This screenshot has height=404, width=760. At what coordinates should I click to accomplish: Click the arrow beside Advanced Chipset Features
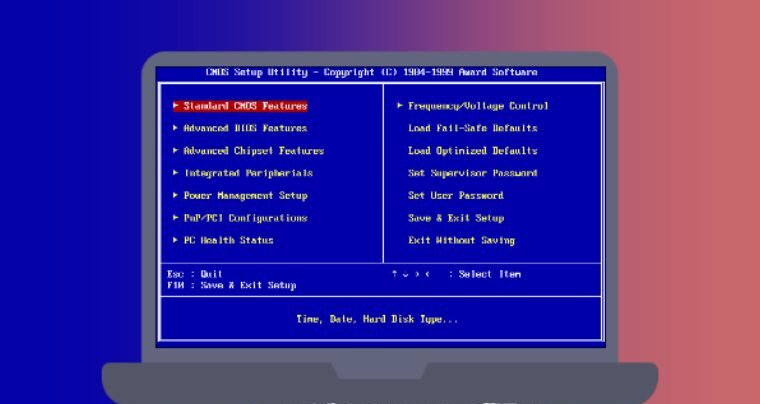click(x=175, y=151)
